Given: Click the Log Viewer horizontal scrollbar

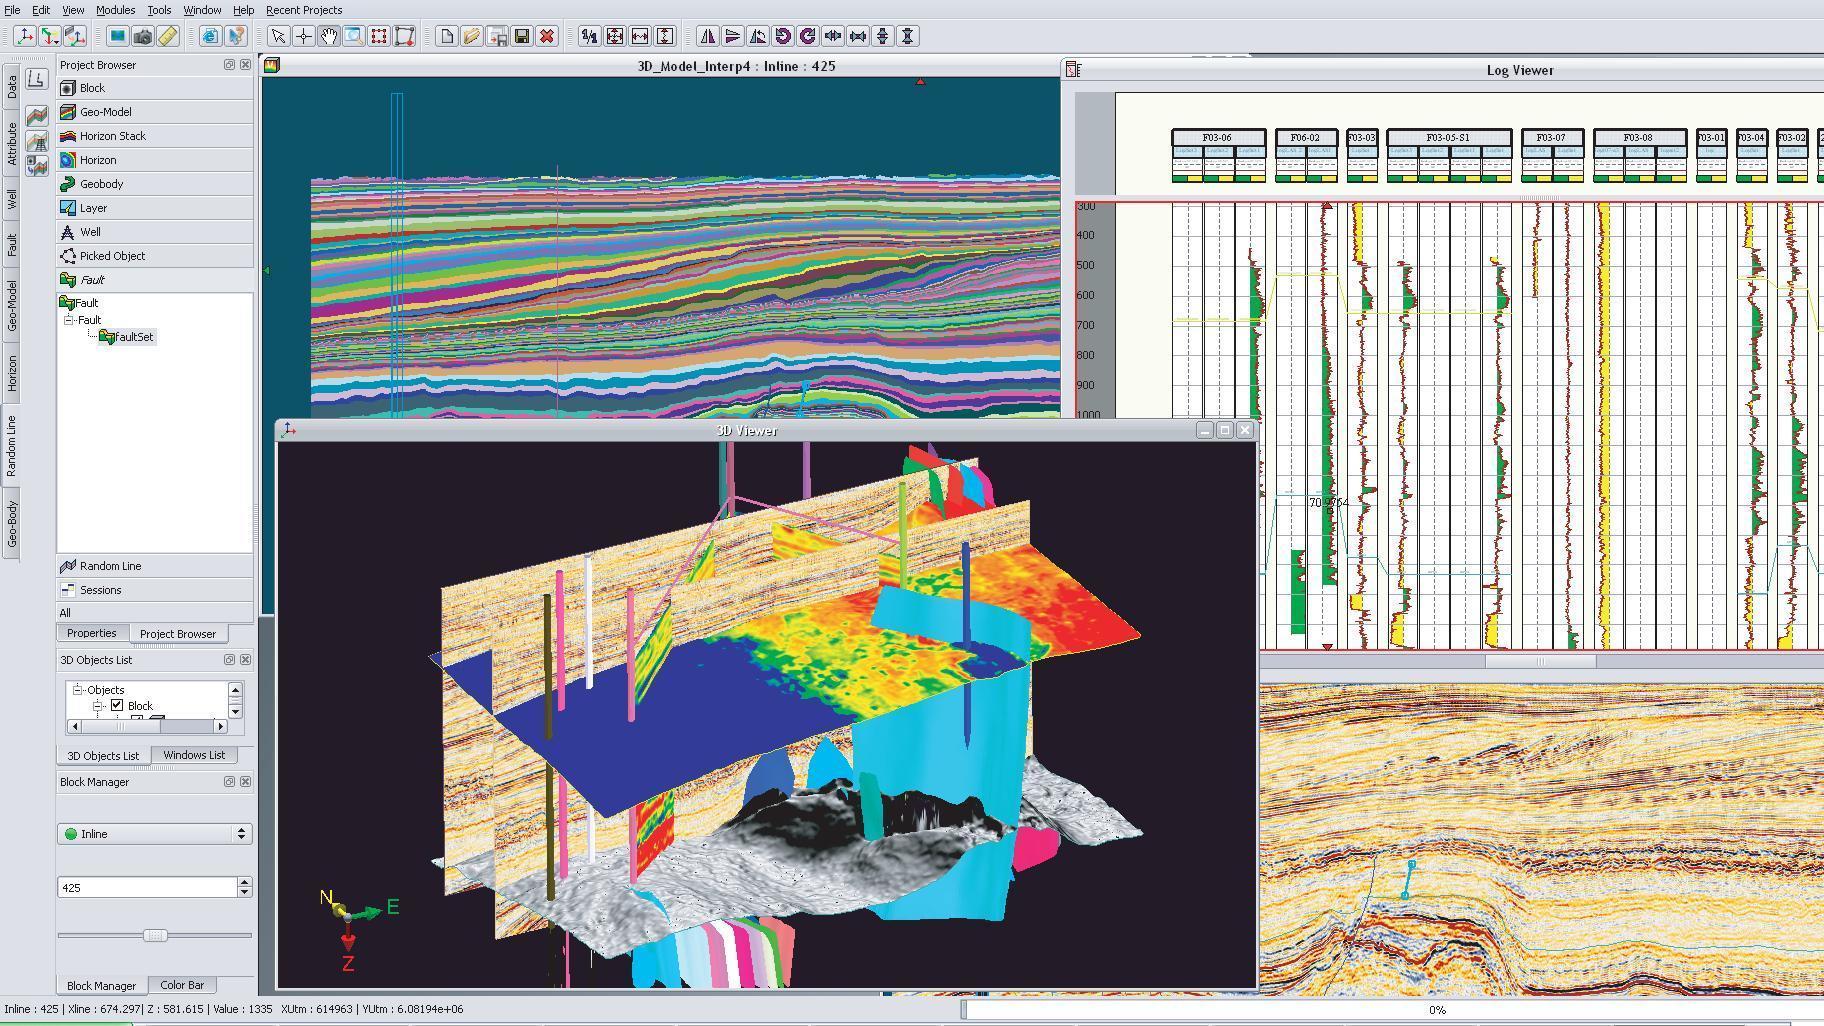Looking at the screenshot, I should (1541, 661).
